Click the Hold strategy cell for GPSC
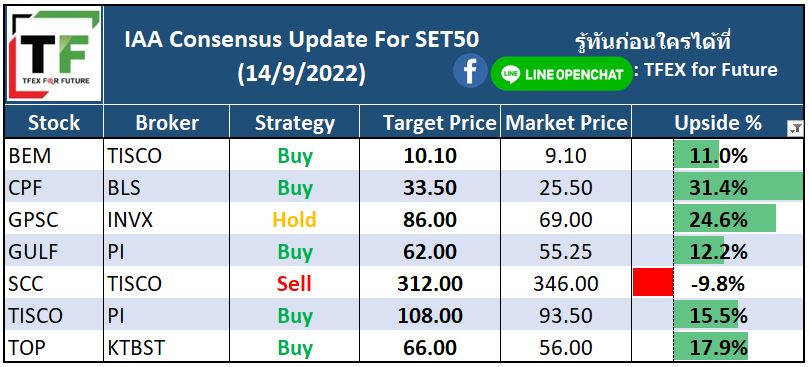This screenshot has height=367, width=809. pos(295,219)
